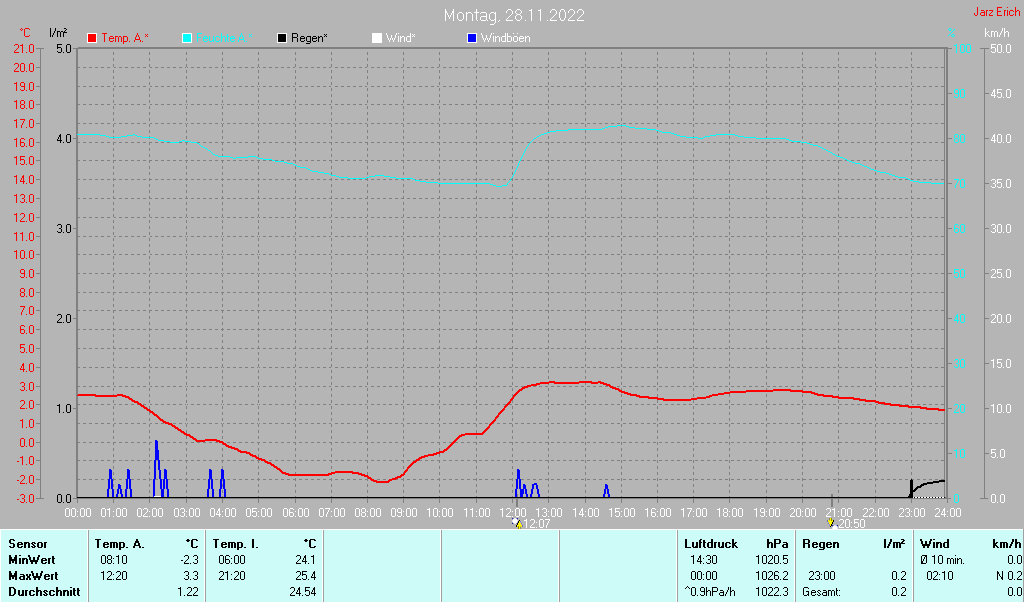The image size is (1024, 602).
Task: Click the 'Jarz Erich' author text
Action: pos(997,12)
